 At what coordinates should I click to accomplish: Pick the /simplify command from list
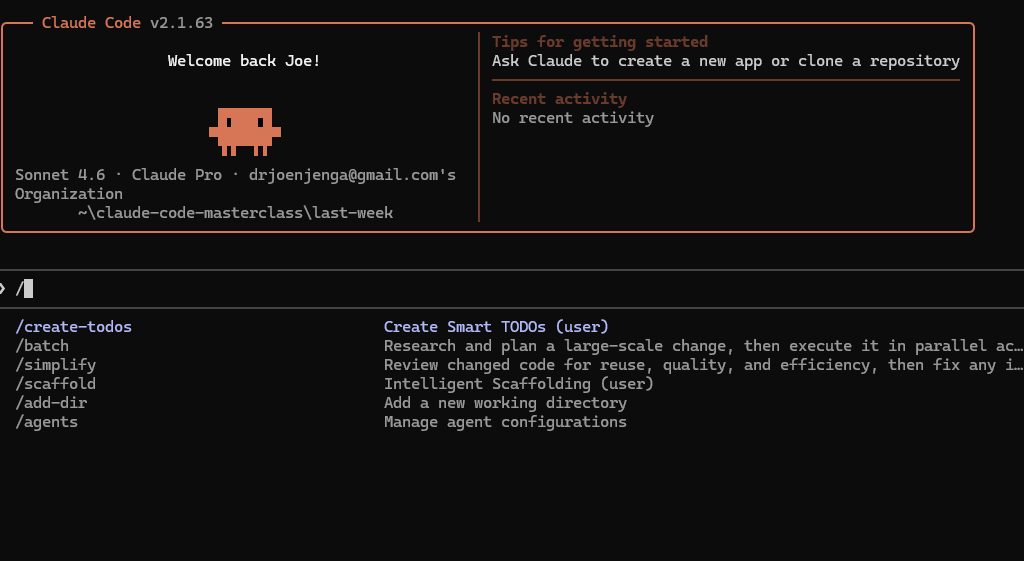[56, 364]
